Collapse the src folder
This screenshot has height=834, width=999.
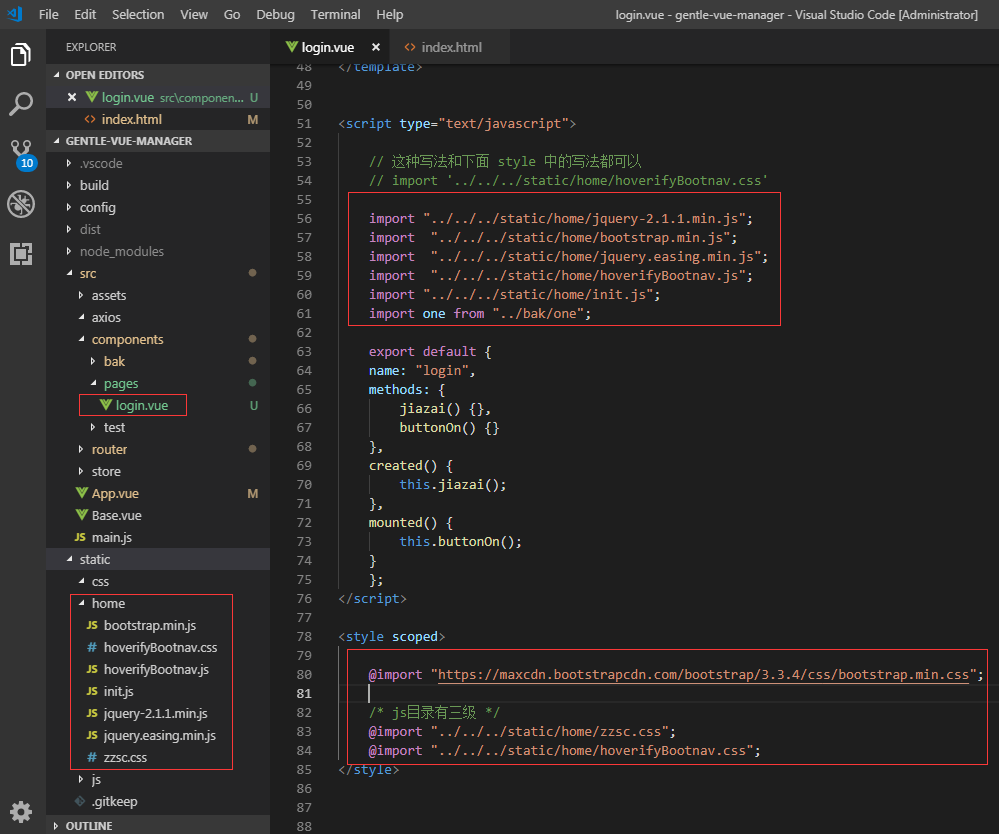[158, 273]
